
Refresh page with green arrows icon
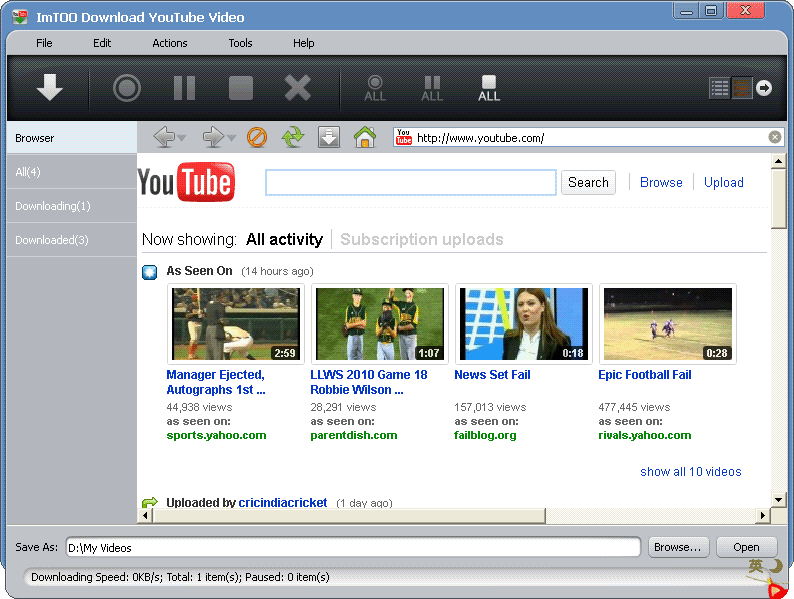point(293,137)
